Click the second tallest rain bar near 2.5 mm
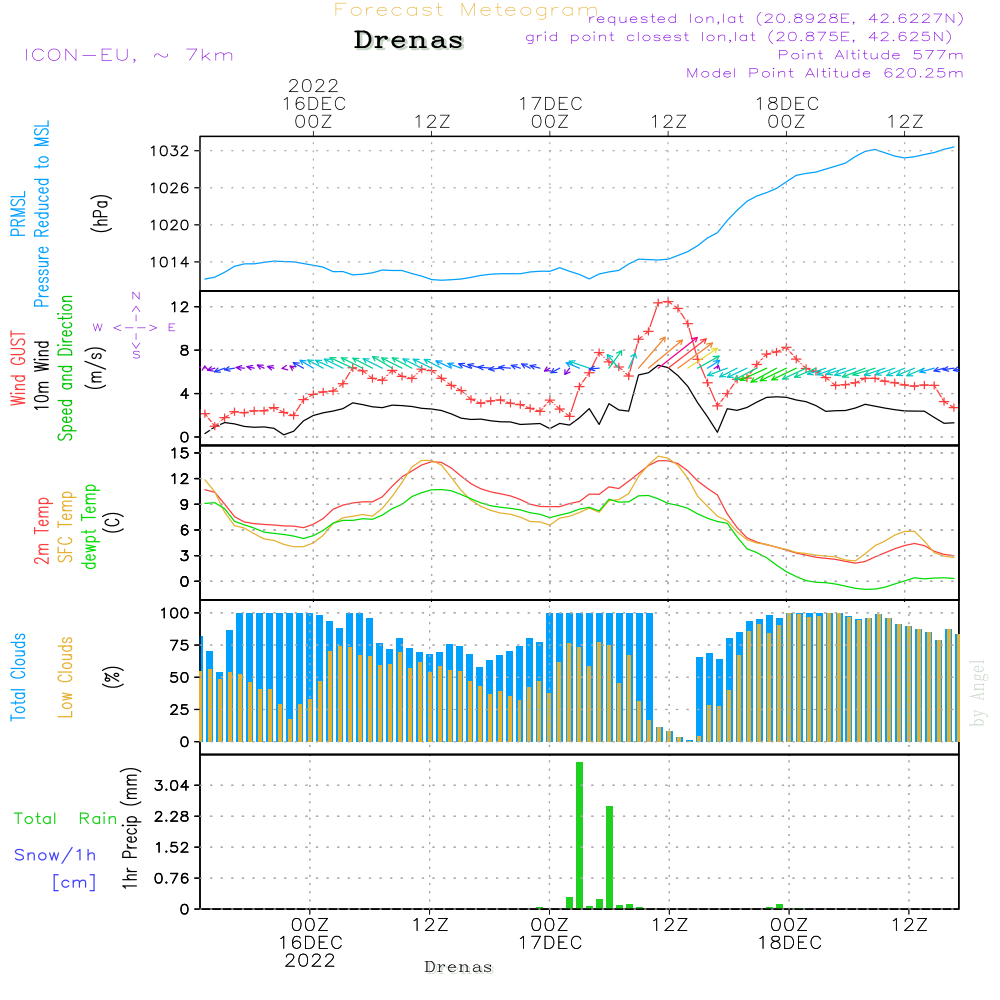The height and width of the screenshot is (1000, 1000). [610, 857]
